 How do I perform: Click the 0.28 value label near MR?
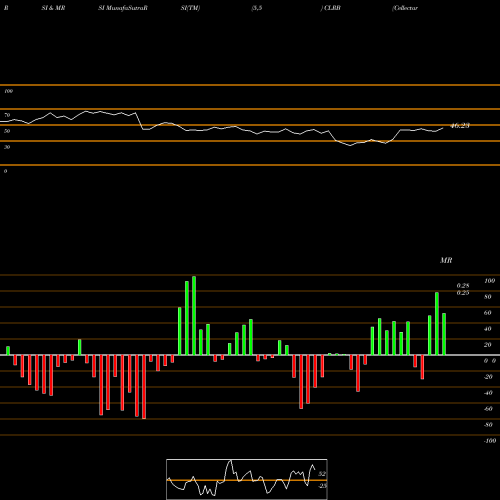coord(463,286)
